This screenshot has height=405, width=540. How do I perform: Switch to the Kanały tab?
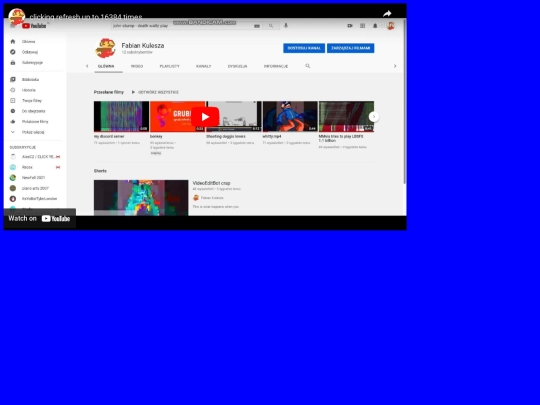[x=204, y=66]
